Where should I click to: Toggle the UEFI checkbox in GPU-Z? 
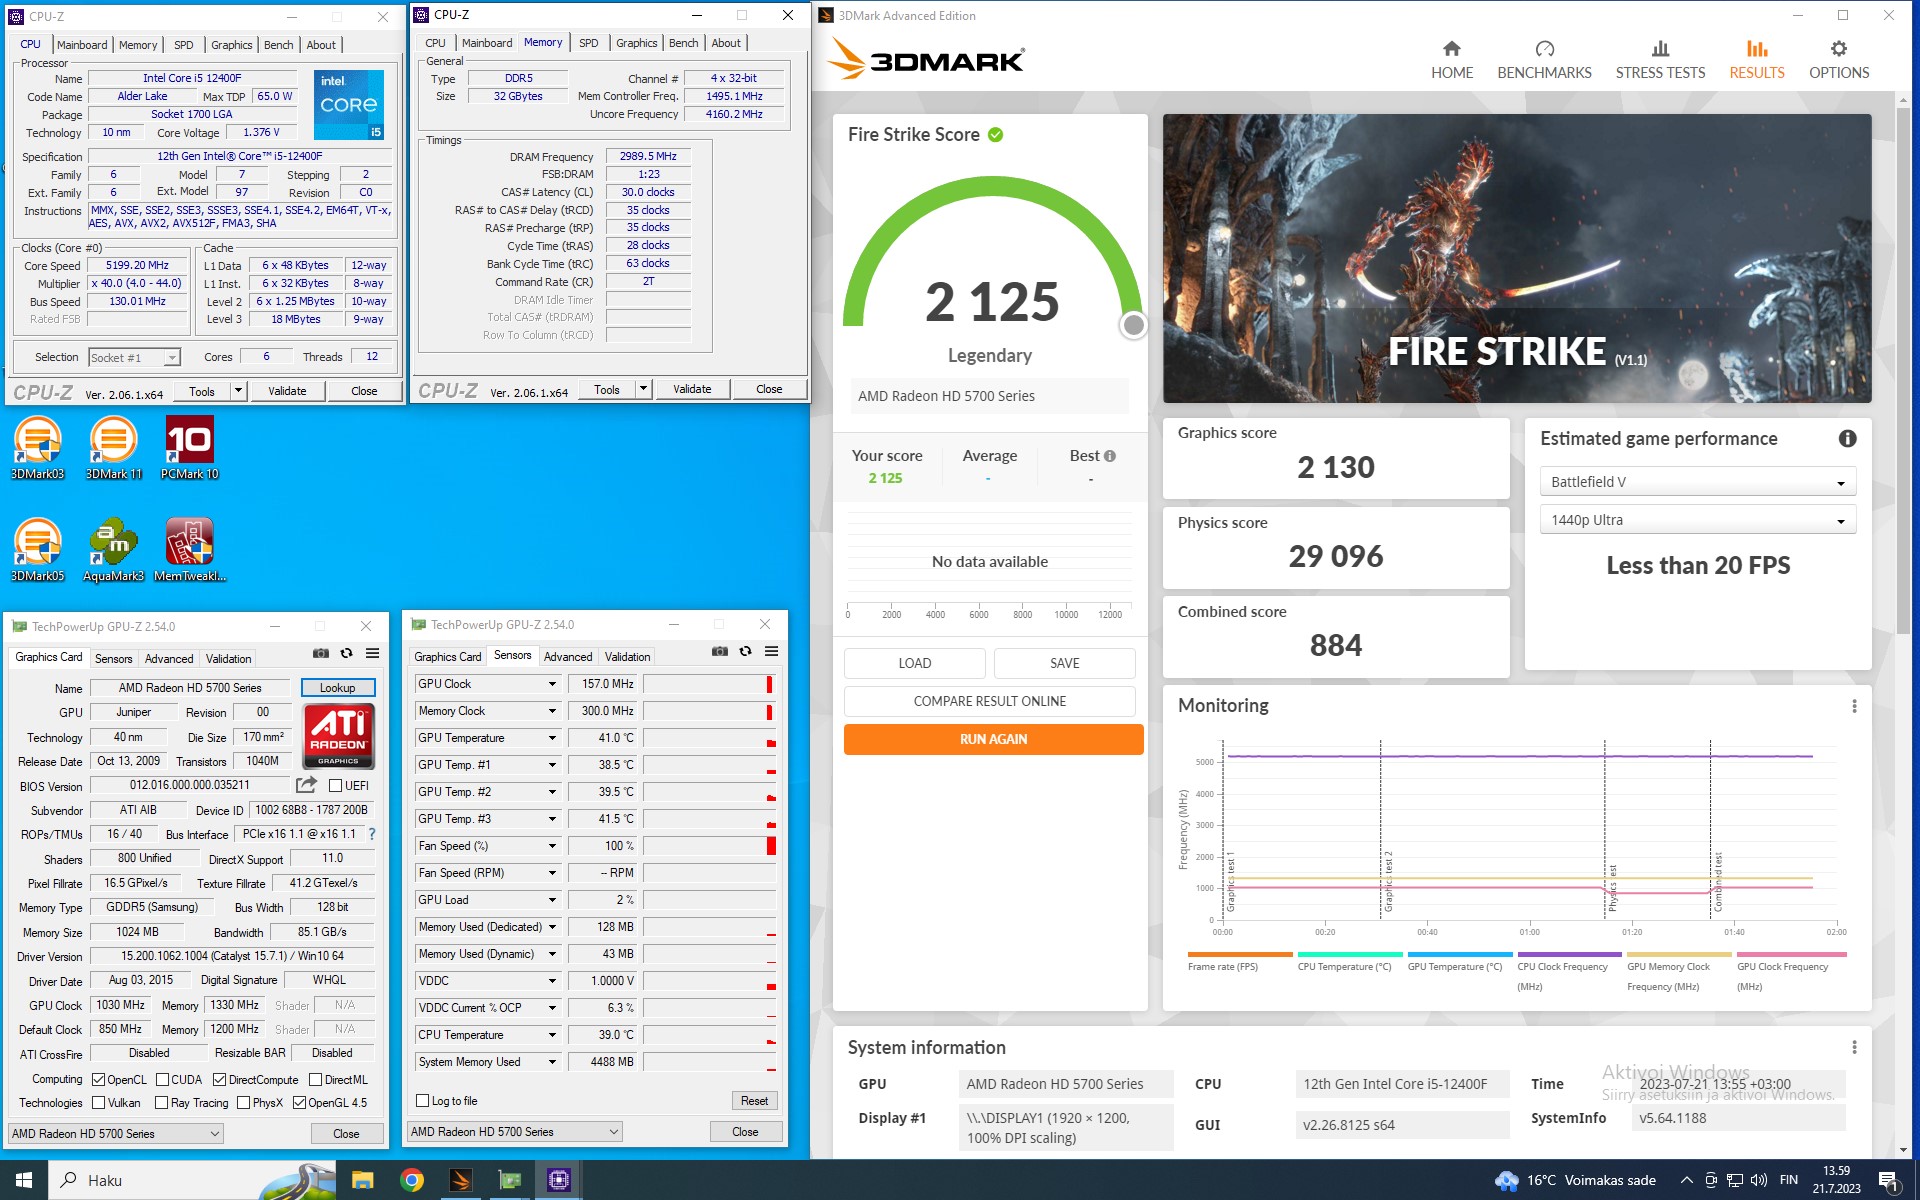[335, 786]
